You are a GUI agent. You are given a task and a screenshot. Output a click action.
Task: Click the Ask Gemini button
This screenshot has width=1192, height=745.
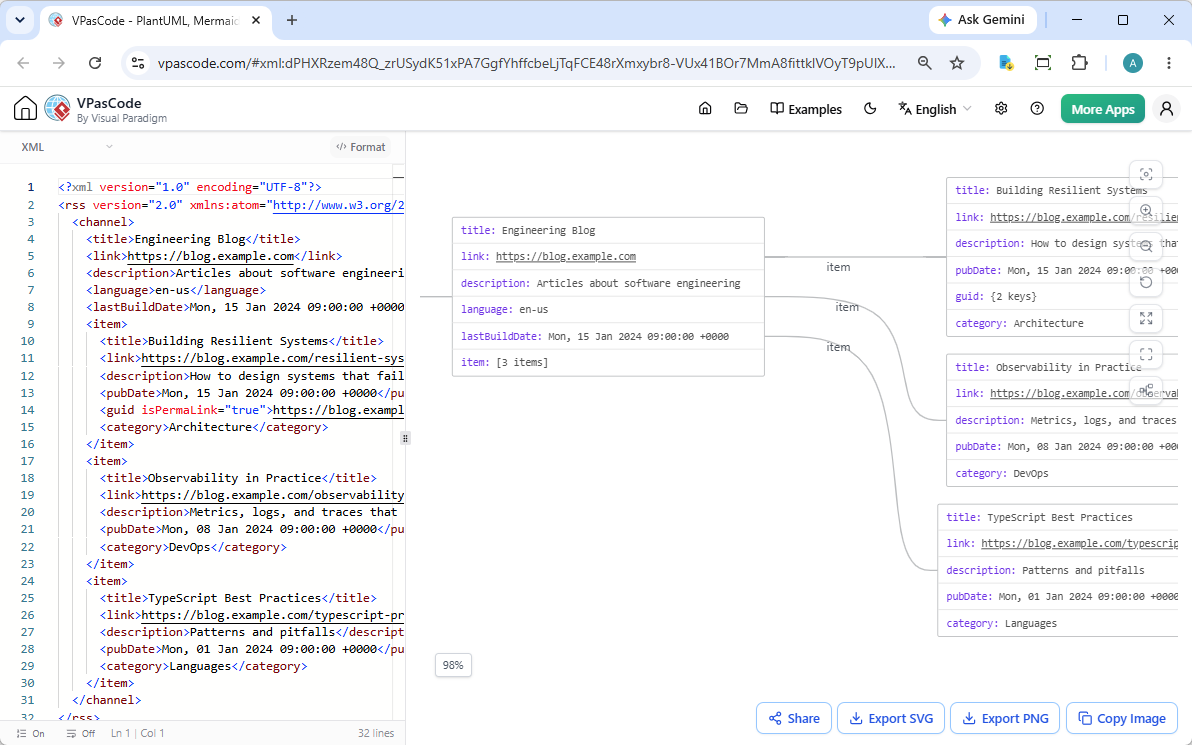point(981,20)
